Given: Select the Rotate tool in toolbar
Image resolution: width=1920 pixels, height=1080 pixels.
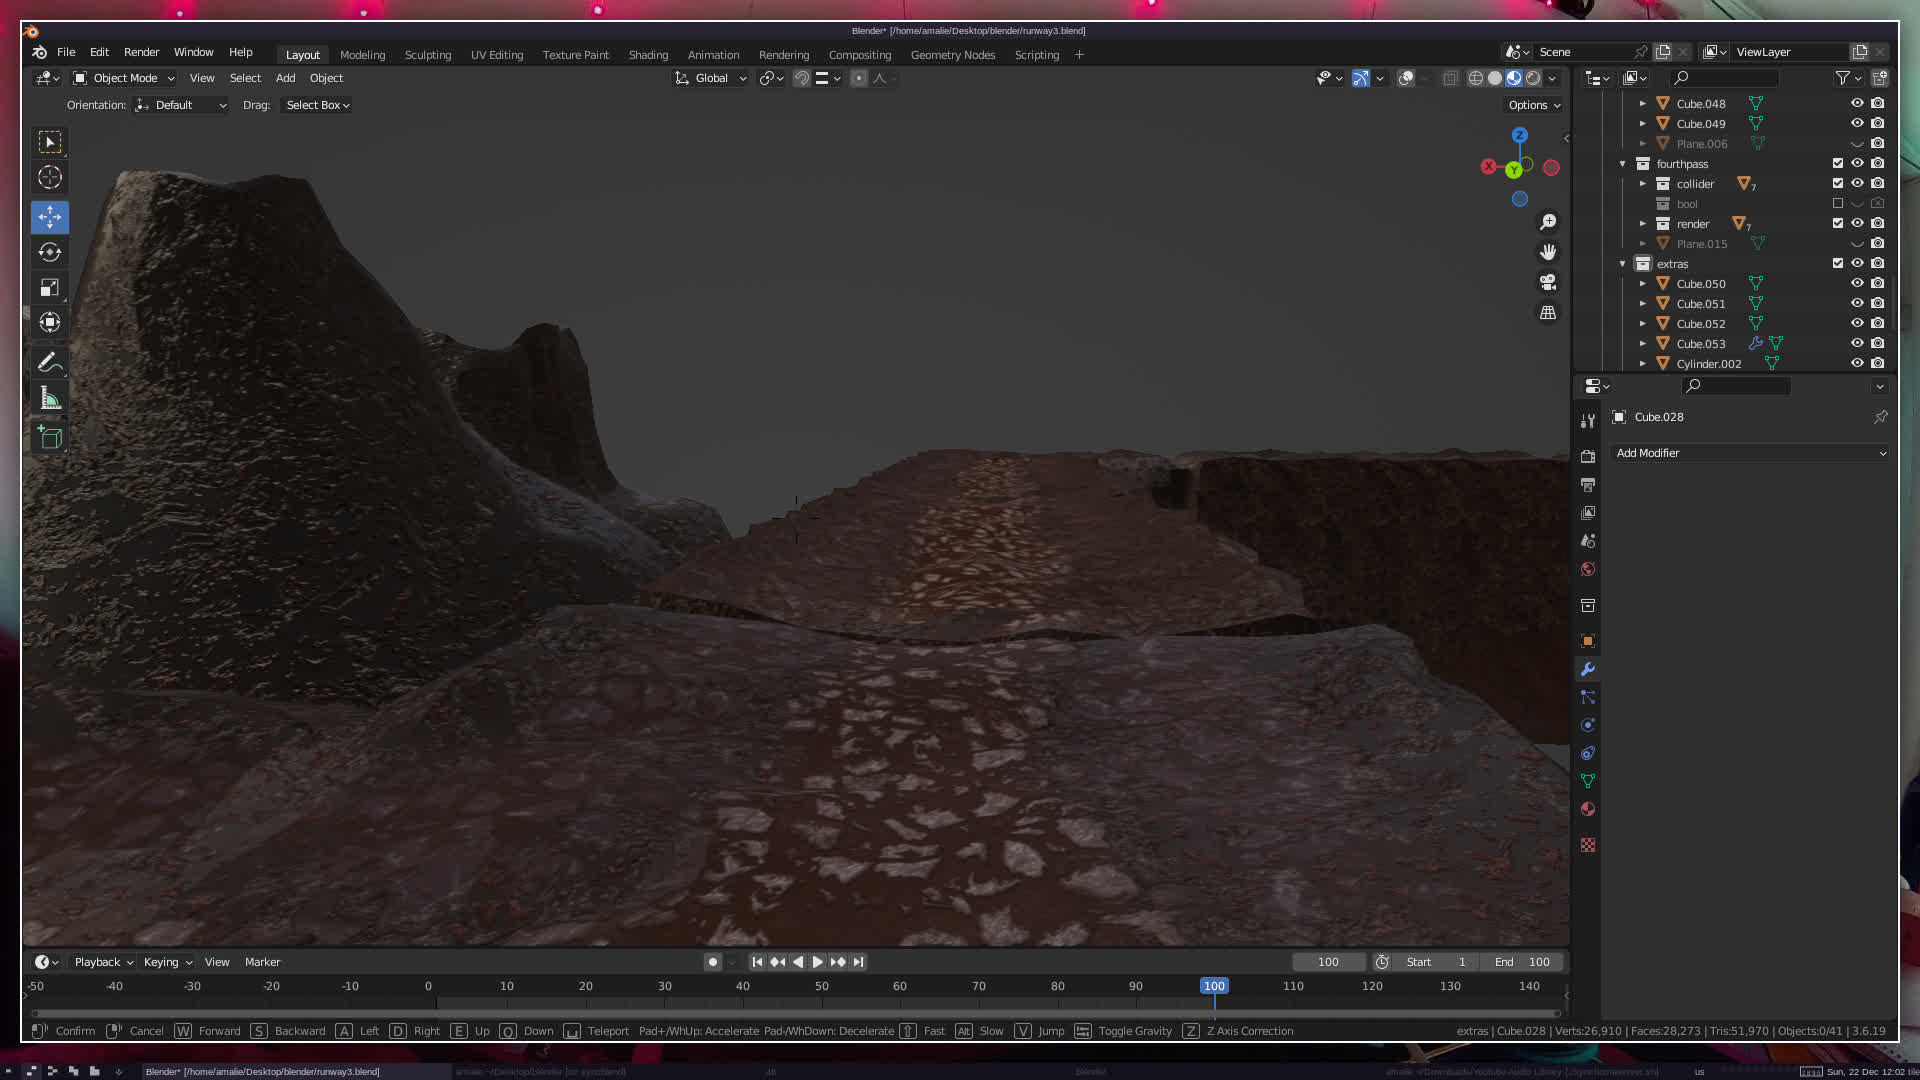Looking at the screenshot, I should [50, 252].
